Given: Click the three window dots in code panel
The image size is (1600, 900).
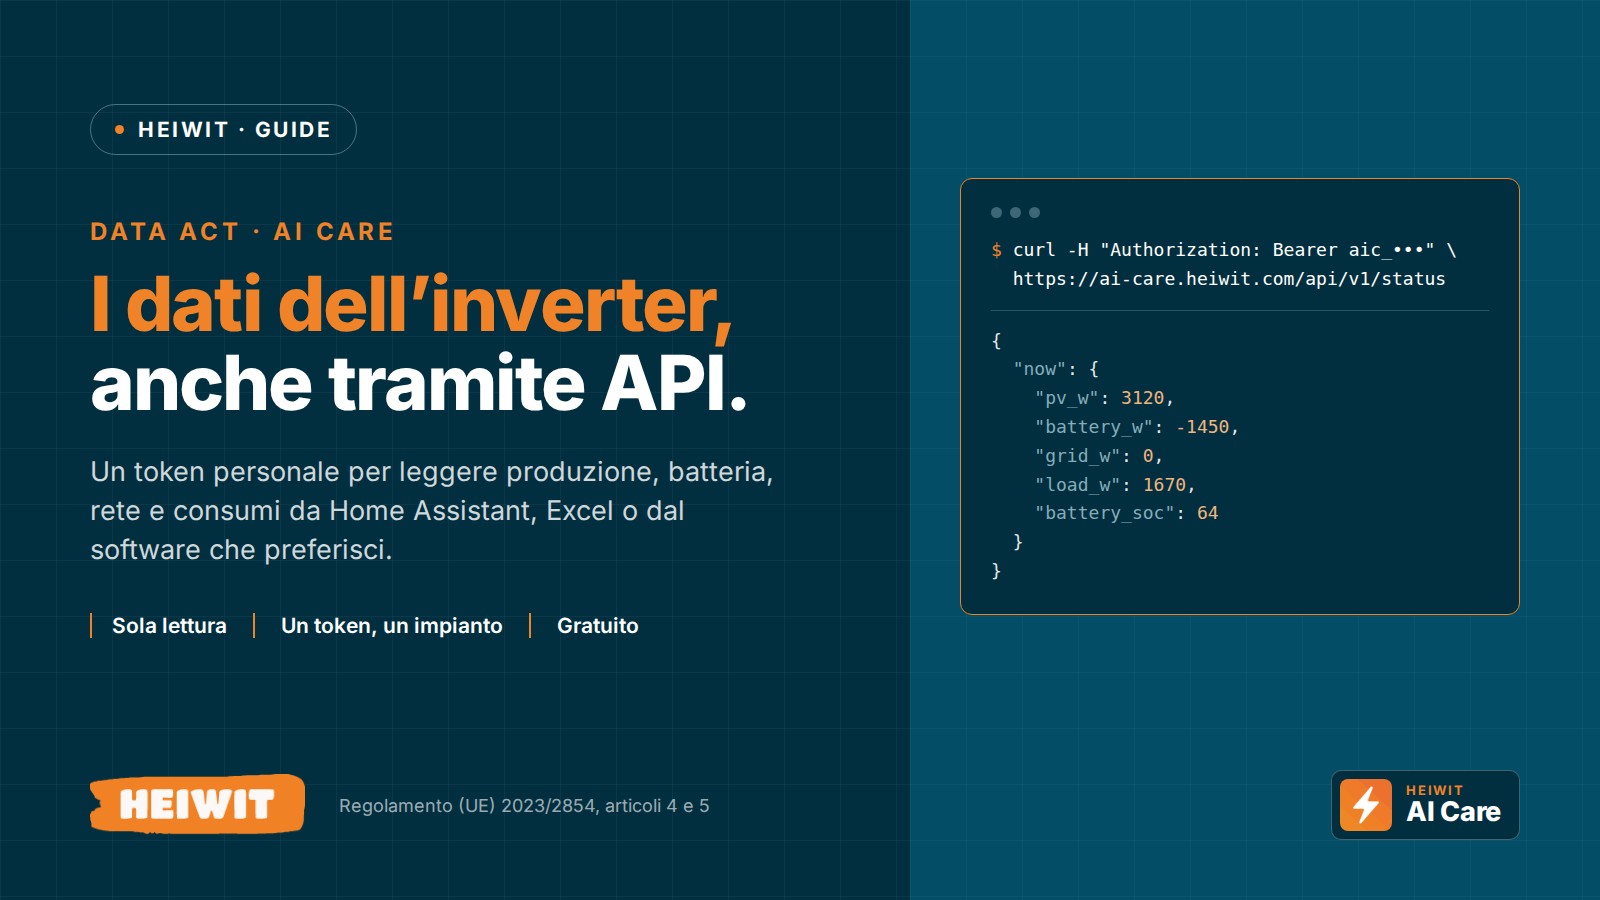Looking at the screenshot, I should 1015,212.
